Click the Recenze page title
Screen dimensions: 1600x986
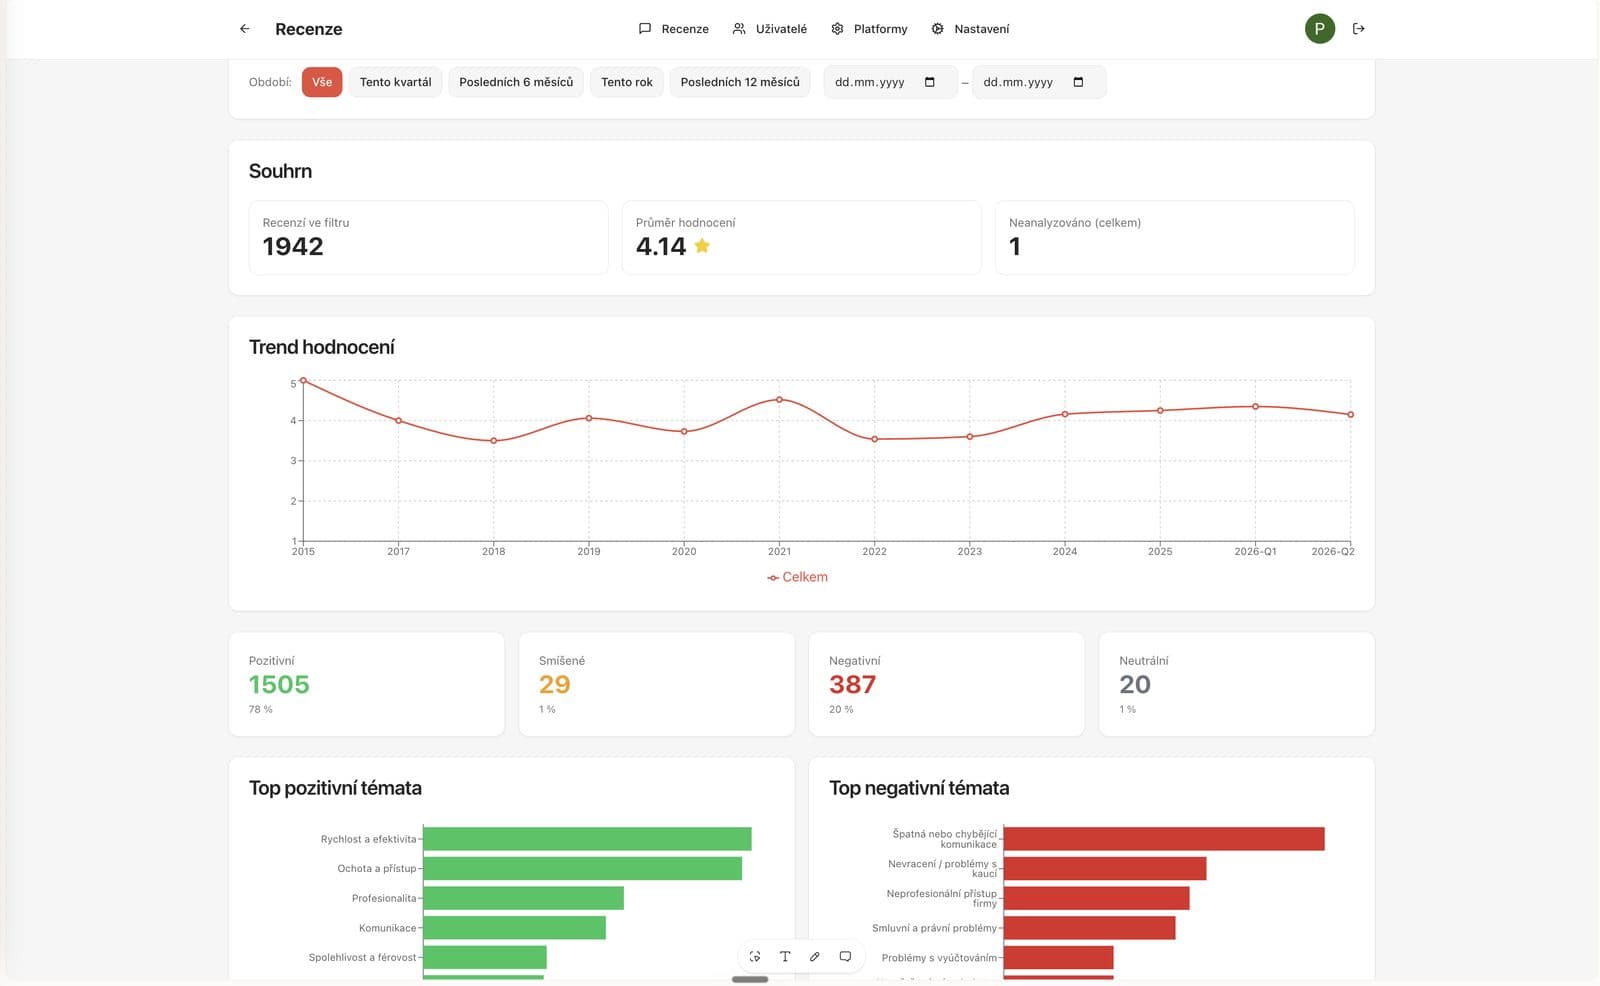[x=309, y=29]
